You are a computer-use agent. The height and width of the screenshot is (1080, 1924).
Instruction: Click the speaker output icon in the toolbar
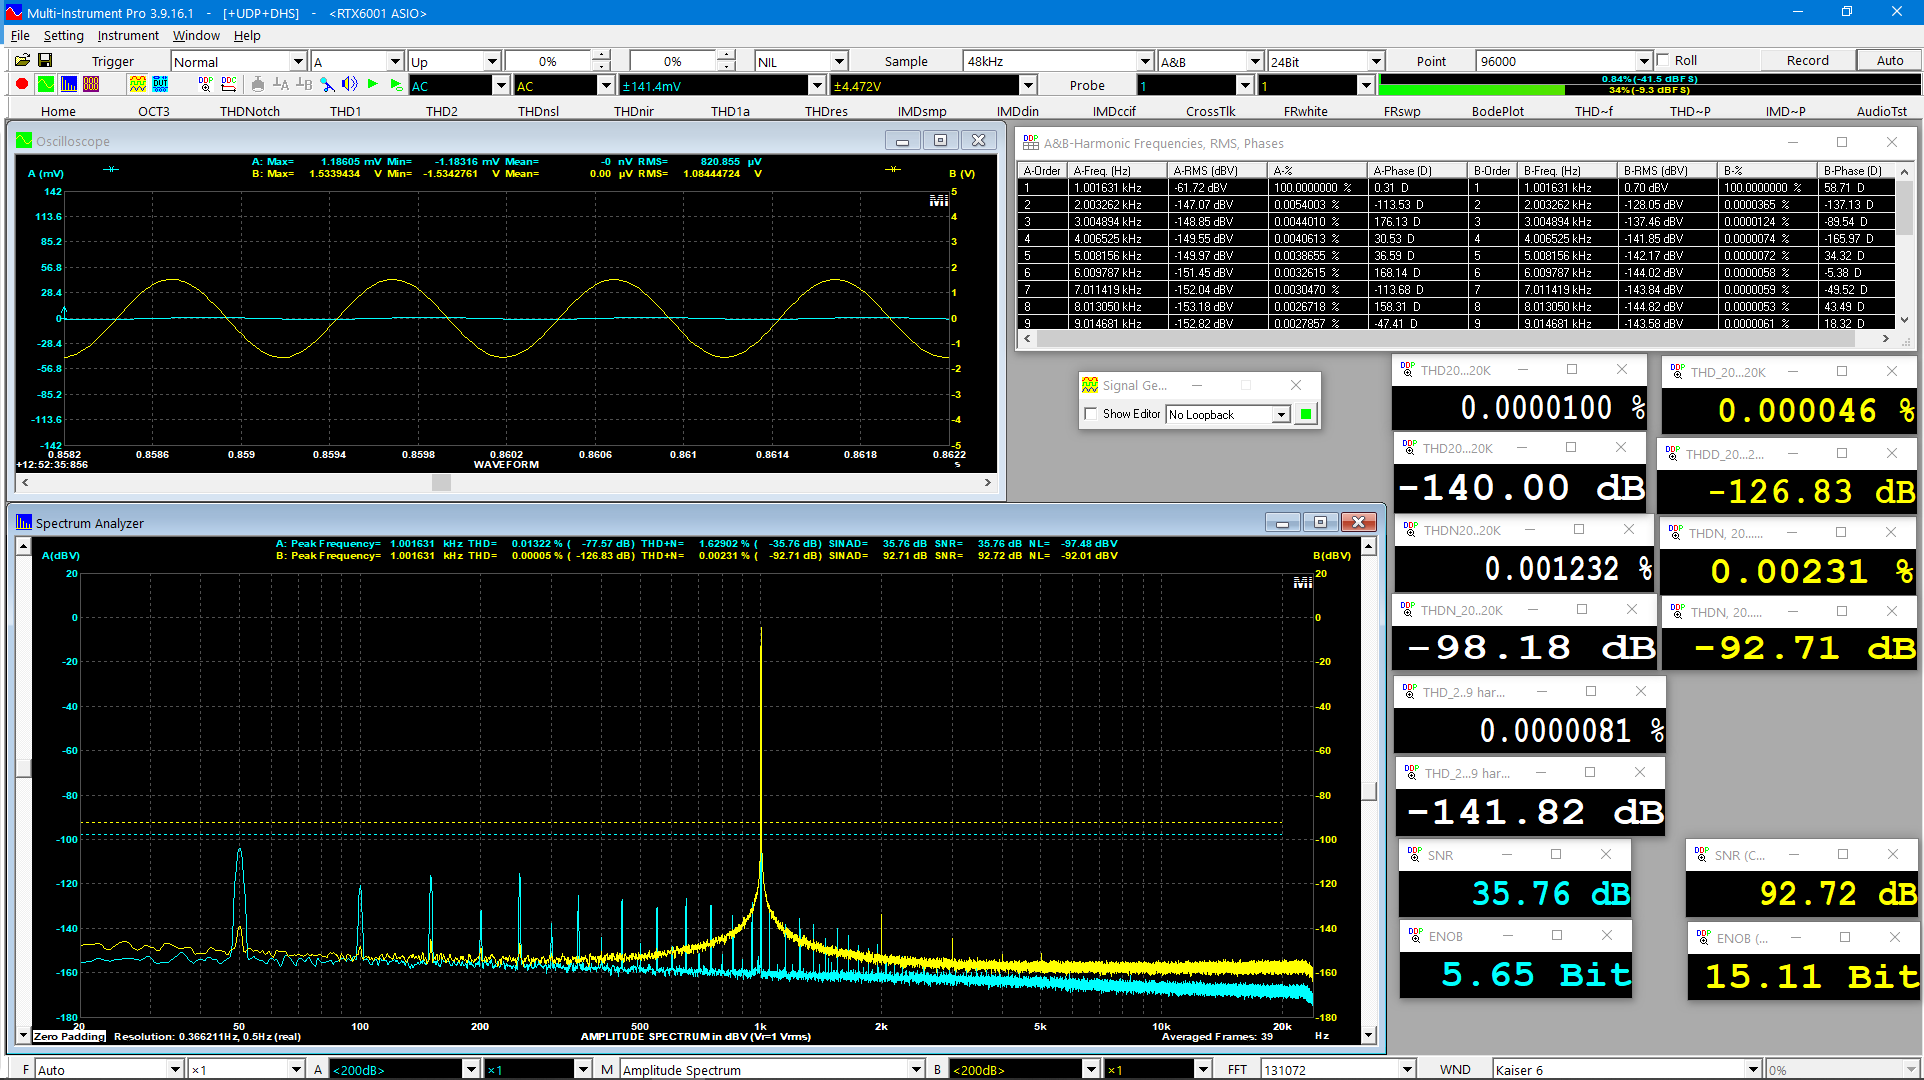tap(349, 84)
